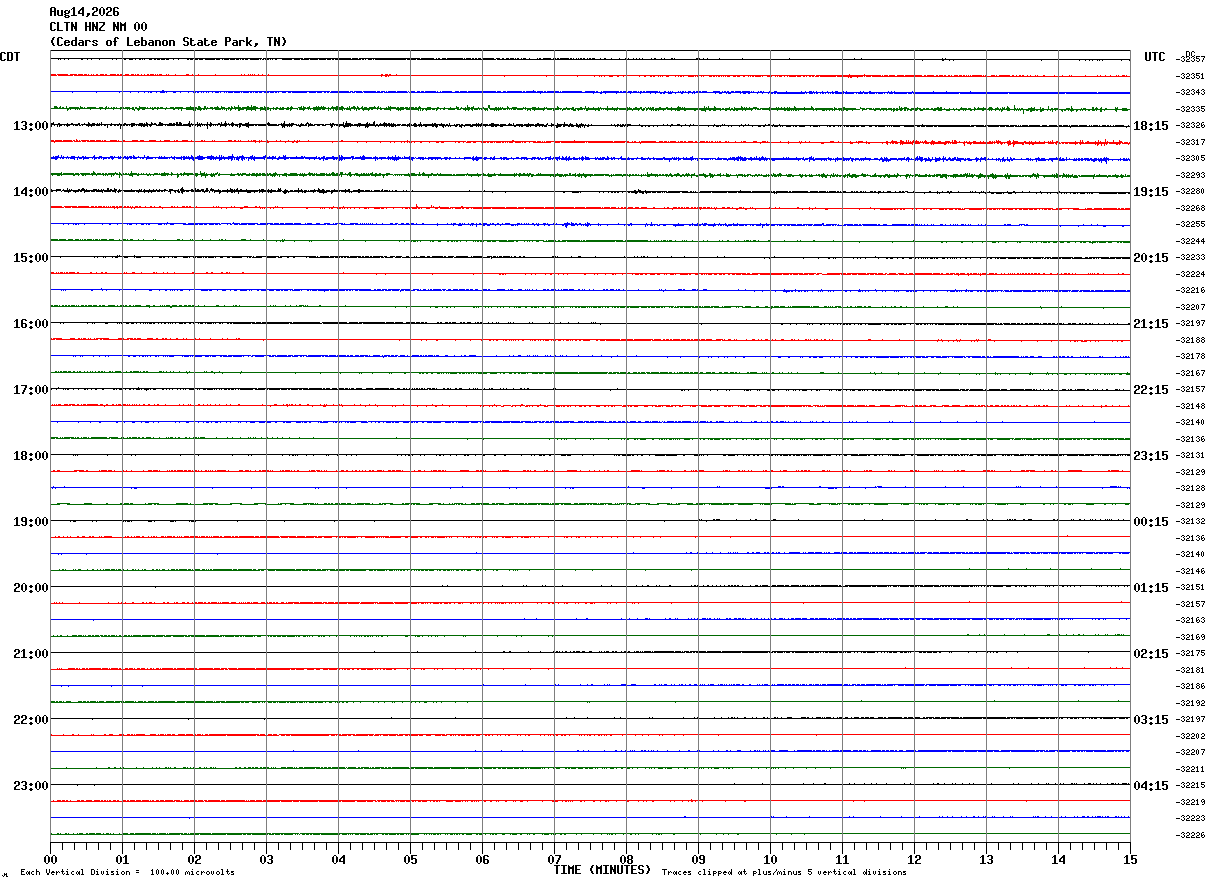Image resolution: width=1210 pixels, height=886 pixels.
Task: Click the Traces clipped at plus/minus 5 vertical divisions note
Action: pyautogui.click(x=784, y=873)
